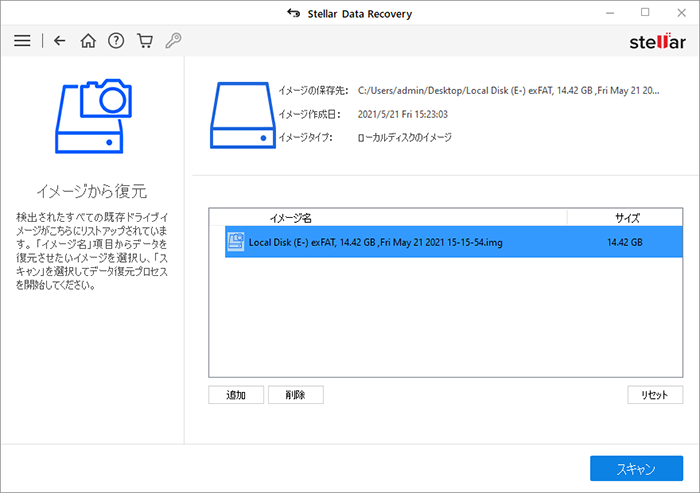Click the disk image icon in list row
The height and width of the screenshot is (493, 700).
(235, 242)
